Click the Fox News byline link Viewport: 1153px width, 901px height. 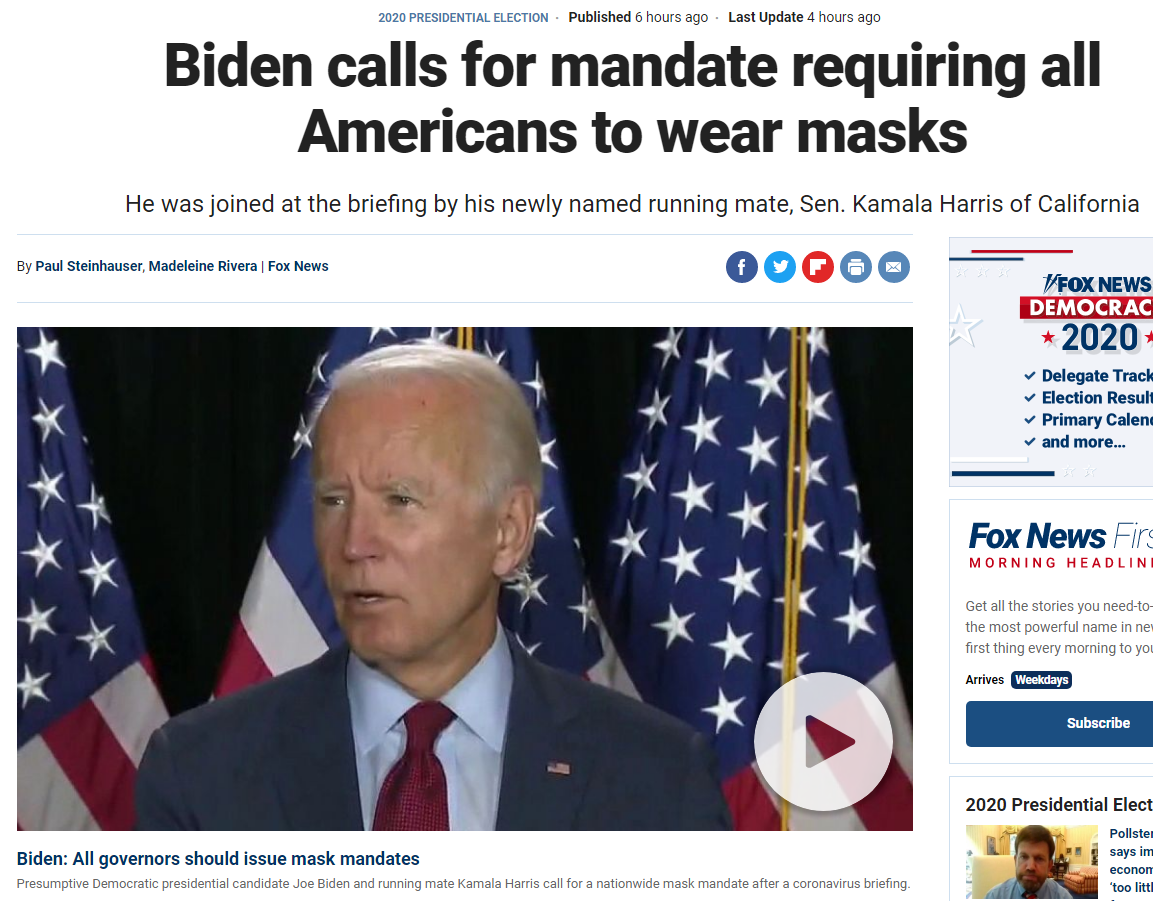pos(298,266)
